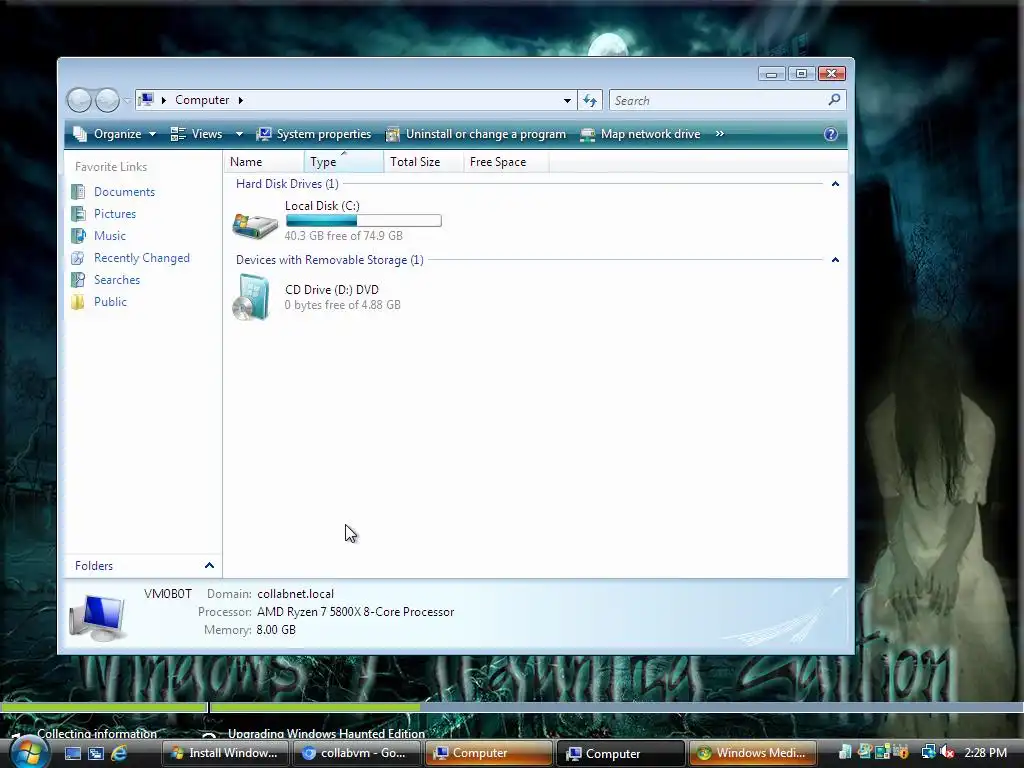
Task: Click the Searches icon in sidebar
Action: (78, 280)
